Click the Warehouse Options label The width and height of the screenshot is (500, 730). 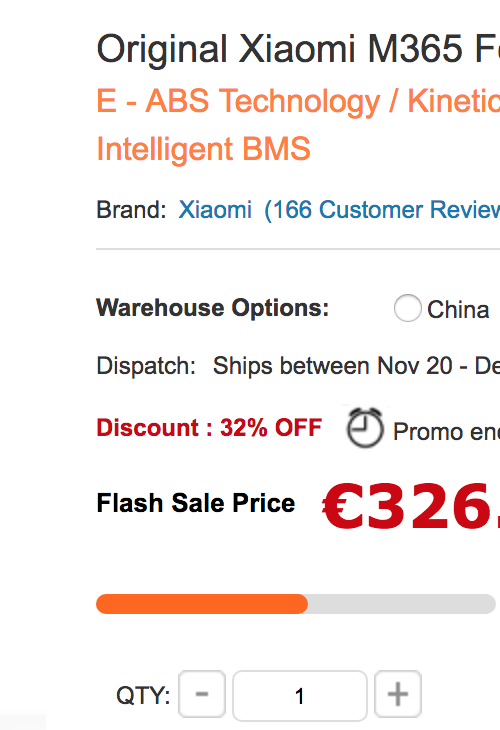[212, 308]
